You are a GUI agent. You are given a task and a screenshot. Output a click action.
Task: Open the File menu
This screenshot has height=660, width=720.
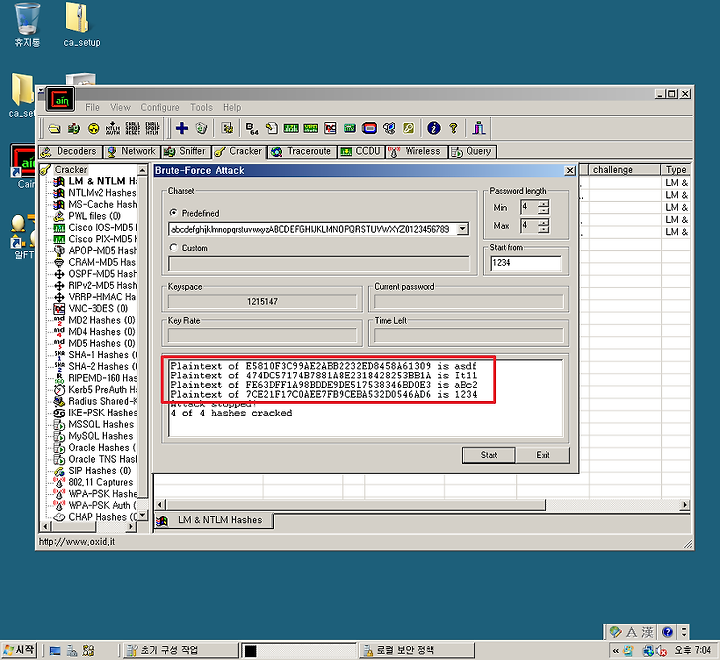tap(92, 107)
